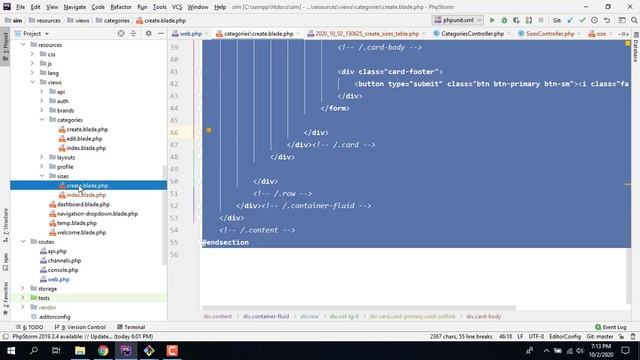
Task: Open the Navigate menu
Action: click(x=75, y=7)
